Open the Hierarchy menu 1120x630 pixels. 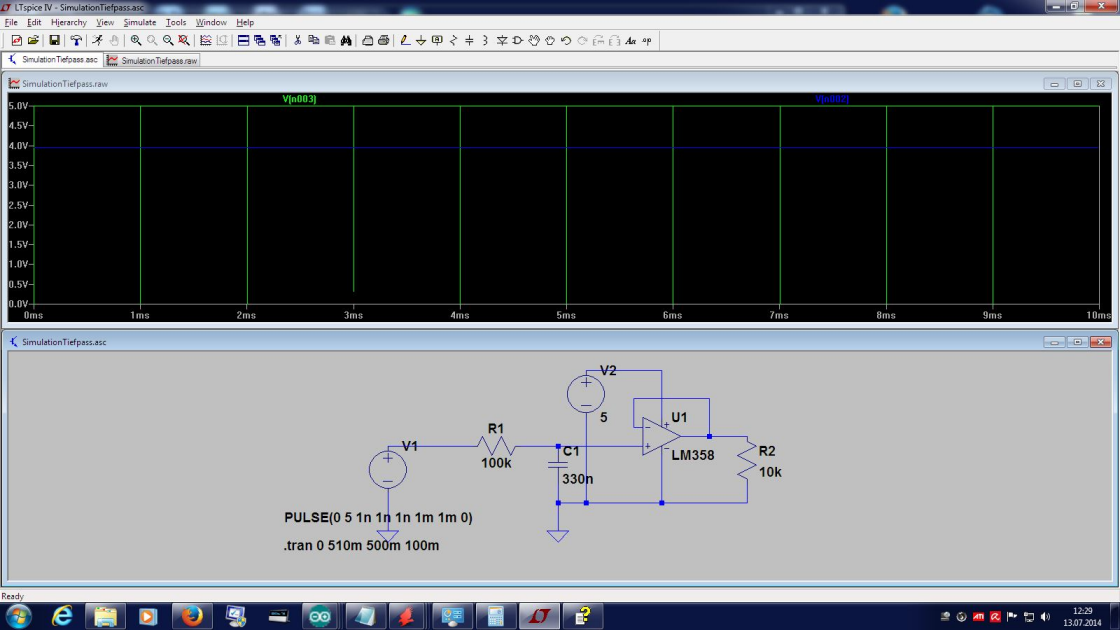(x=69, y=22)
